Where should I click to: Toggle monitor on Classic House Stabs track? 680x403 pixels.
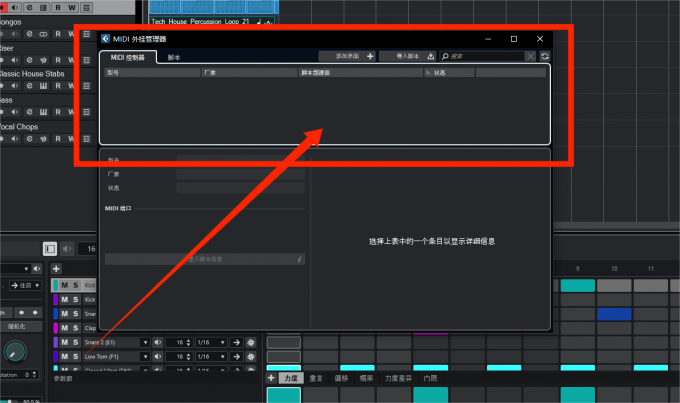pyautogui.click(x=15, y=86)
